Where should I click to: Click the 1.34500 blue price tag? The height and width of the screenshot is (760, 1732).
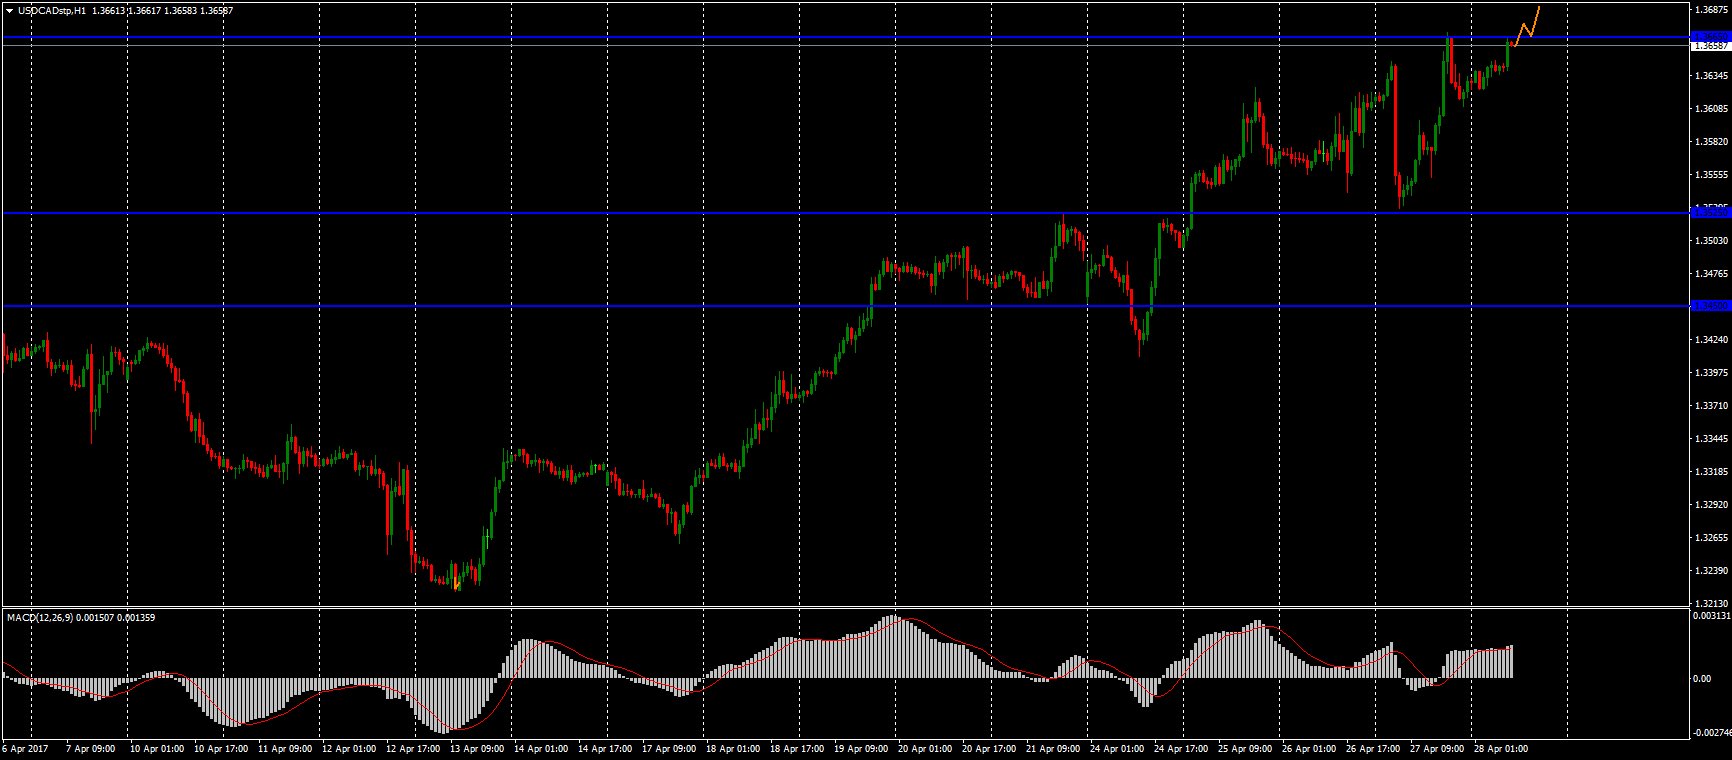point(1709,305)
